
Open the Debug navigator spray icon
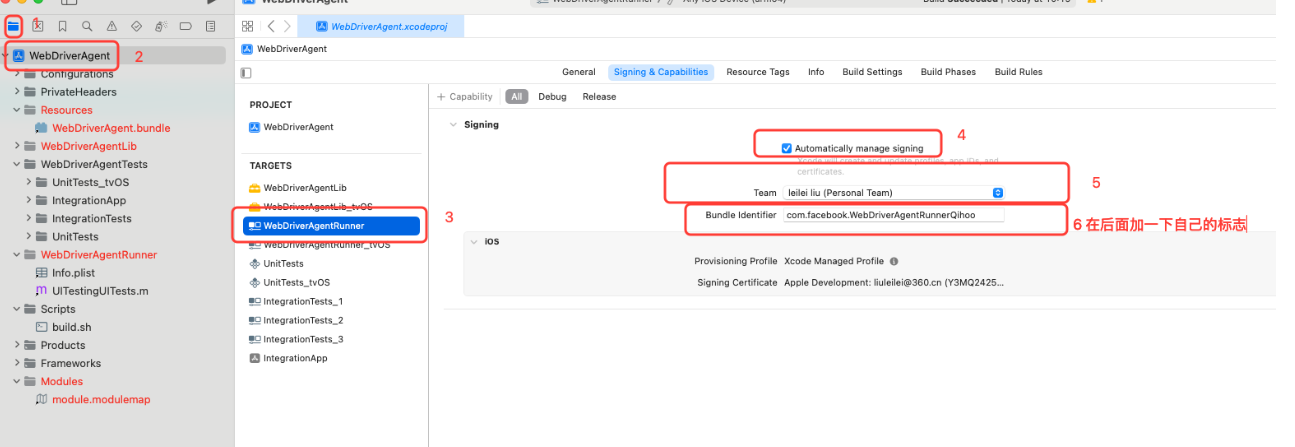160,26
